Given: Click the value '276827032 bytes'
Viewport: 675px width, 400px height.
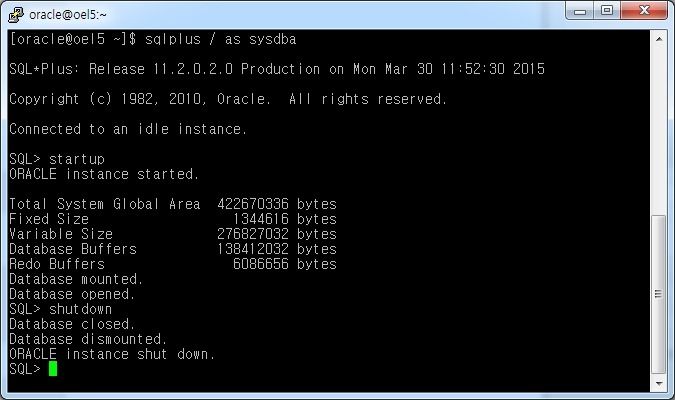Looking at the screenshot, I should point(277,234).
